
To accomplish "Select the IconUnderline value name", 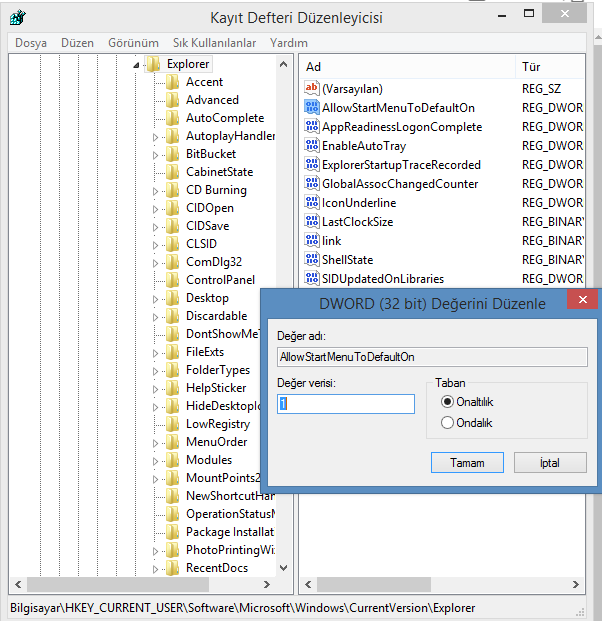I will pyautogui.click(x=359, y=203).
